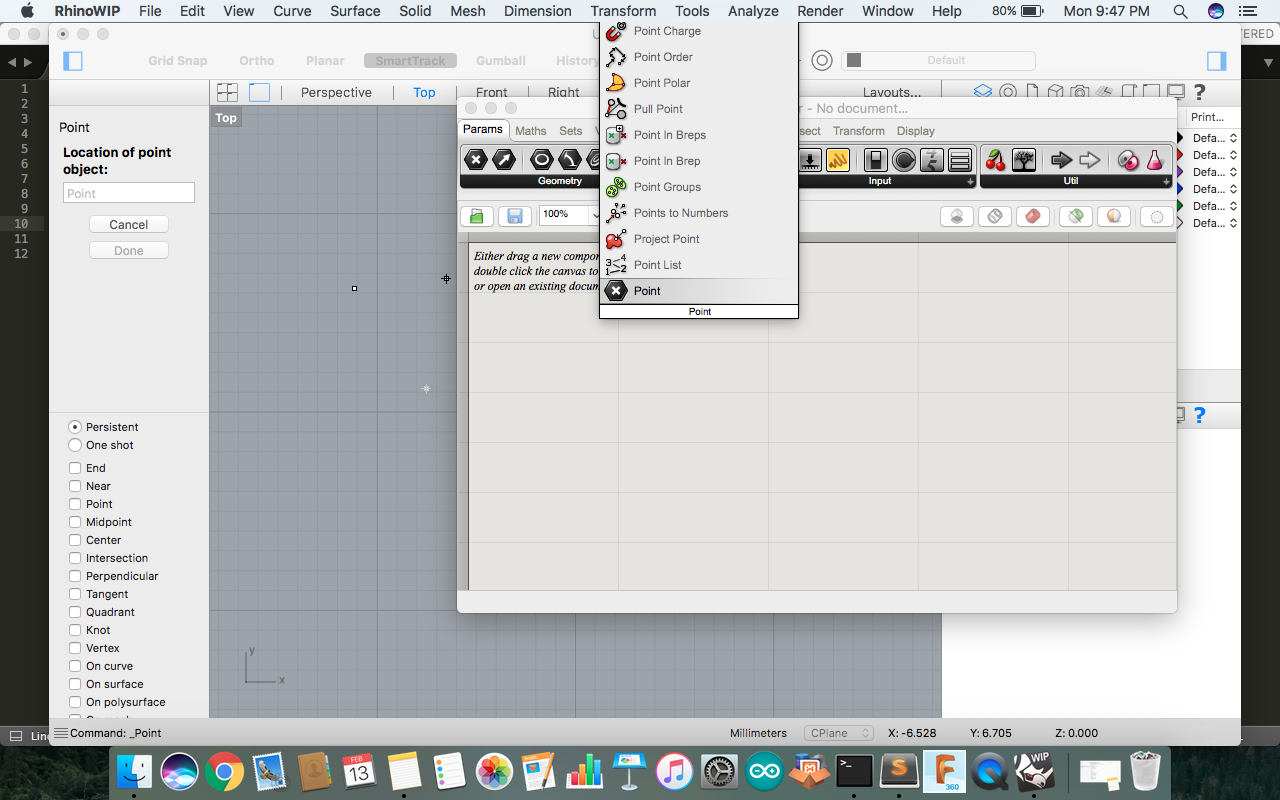Switch to the Maths tab in Grasshopper
Viewport: 1280px width, 800px height.
pos(531,131)
